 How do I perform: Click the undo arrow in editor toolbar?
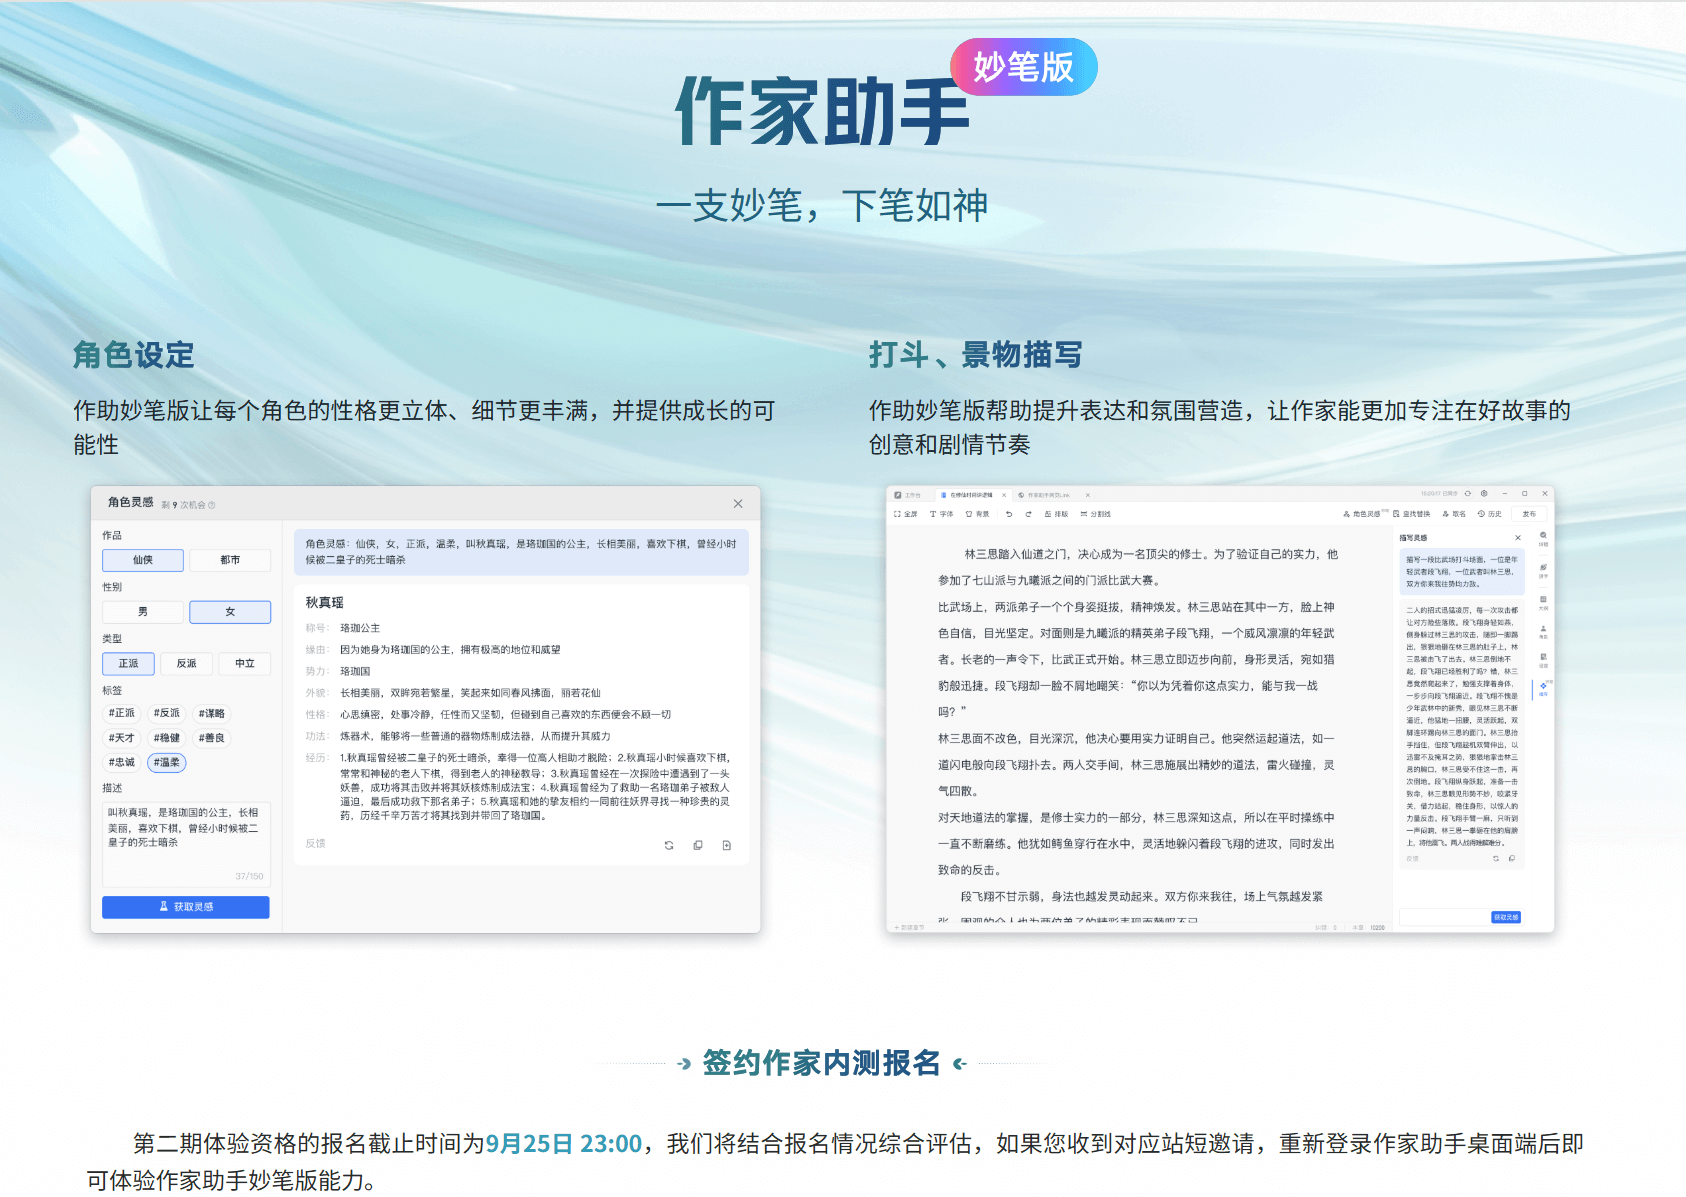click(1009, 514)
